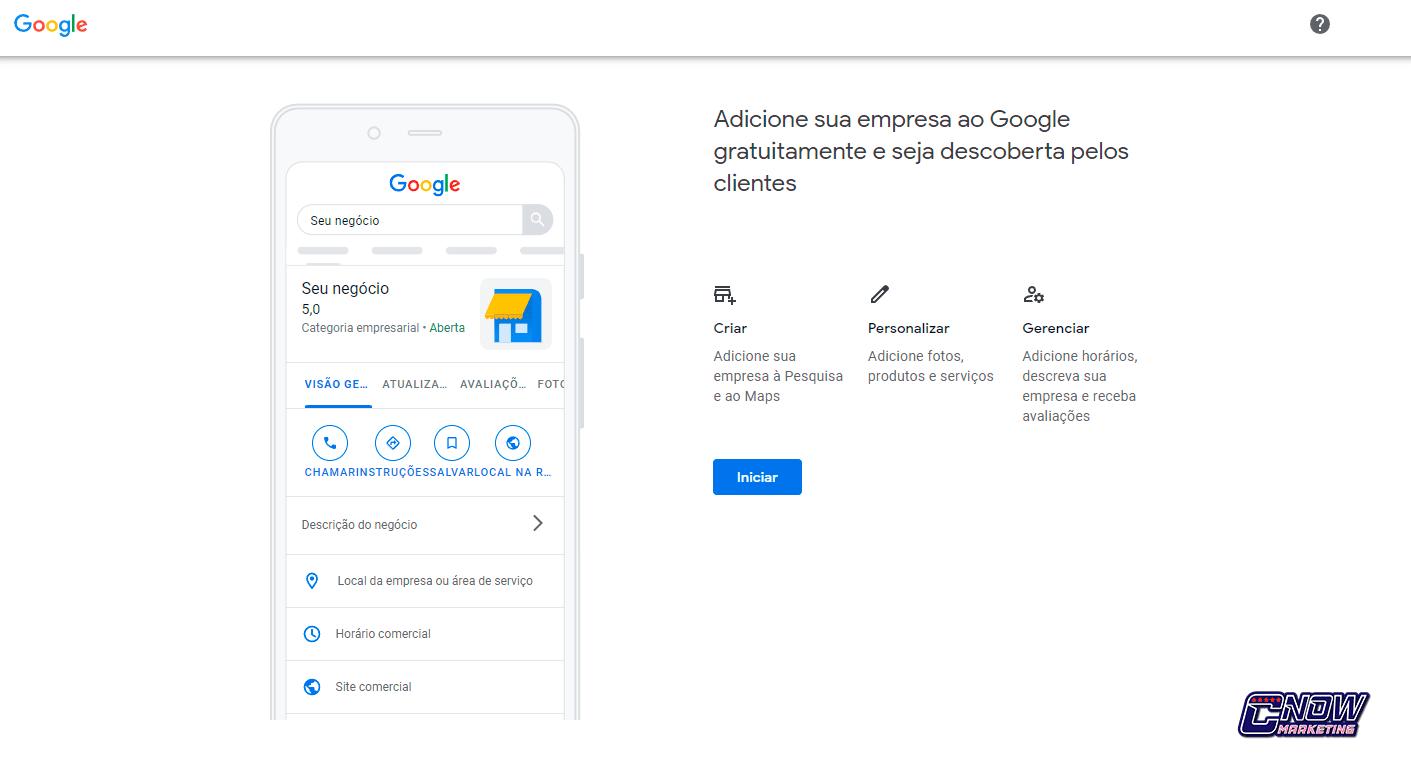Click the globe icon beside Site comercial
The image size is (1411, 768).
tap(312, 687)
